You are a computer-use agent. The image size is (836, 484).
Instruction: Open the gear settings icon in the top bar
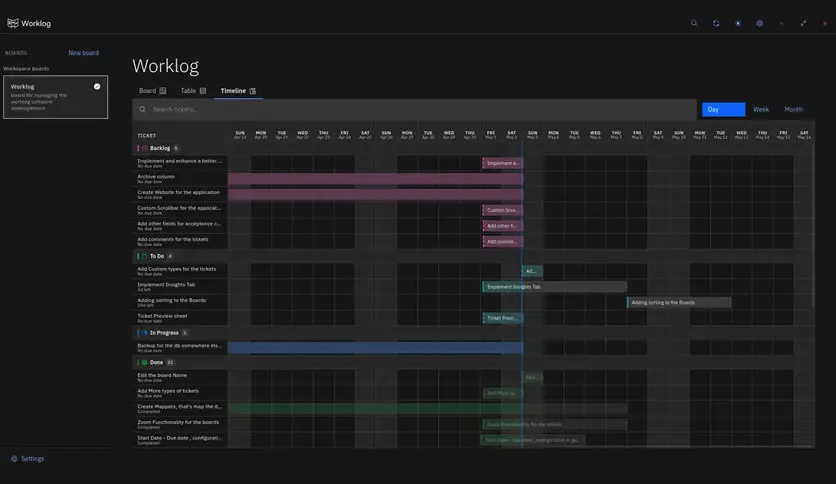point(760,23)
